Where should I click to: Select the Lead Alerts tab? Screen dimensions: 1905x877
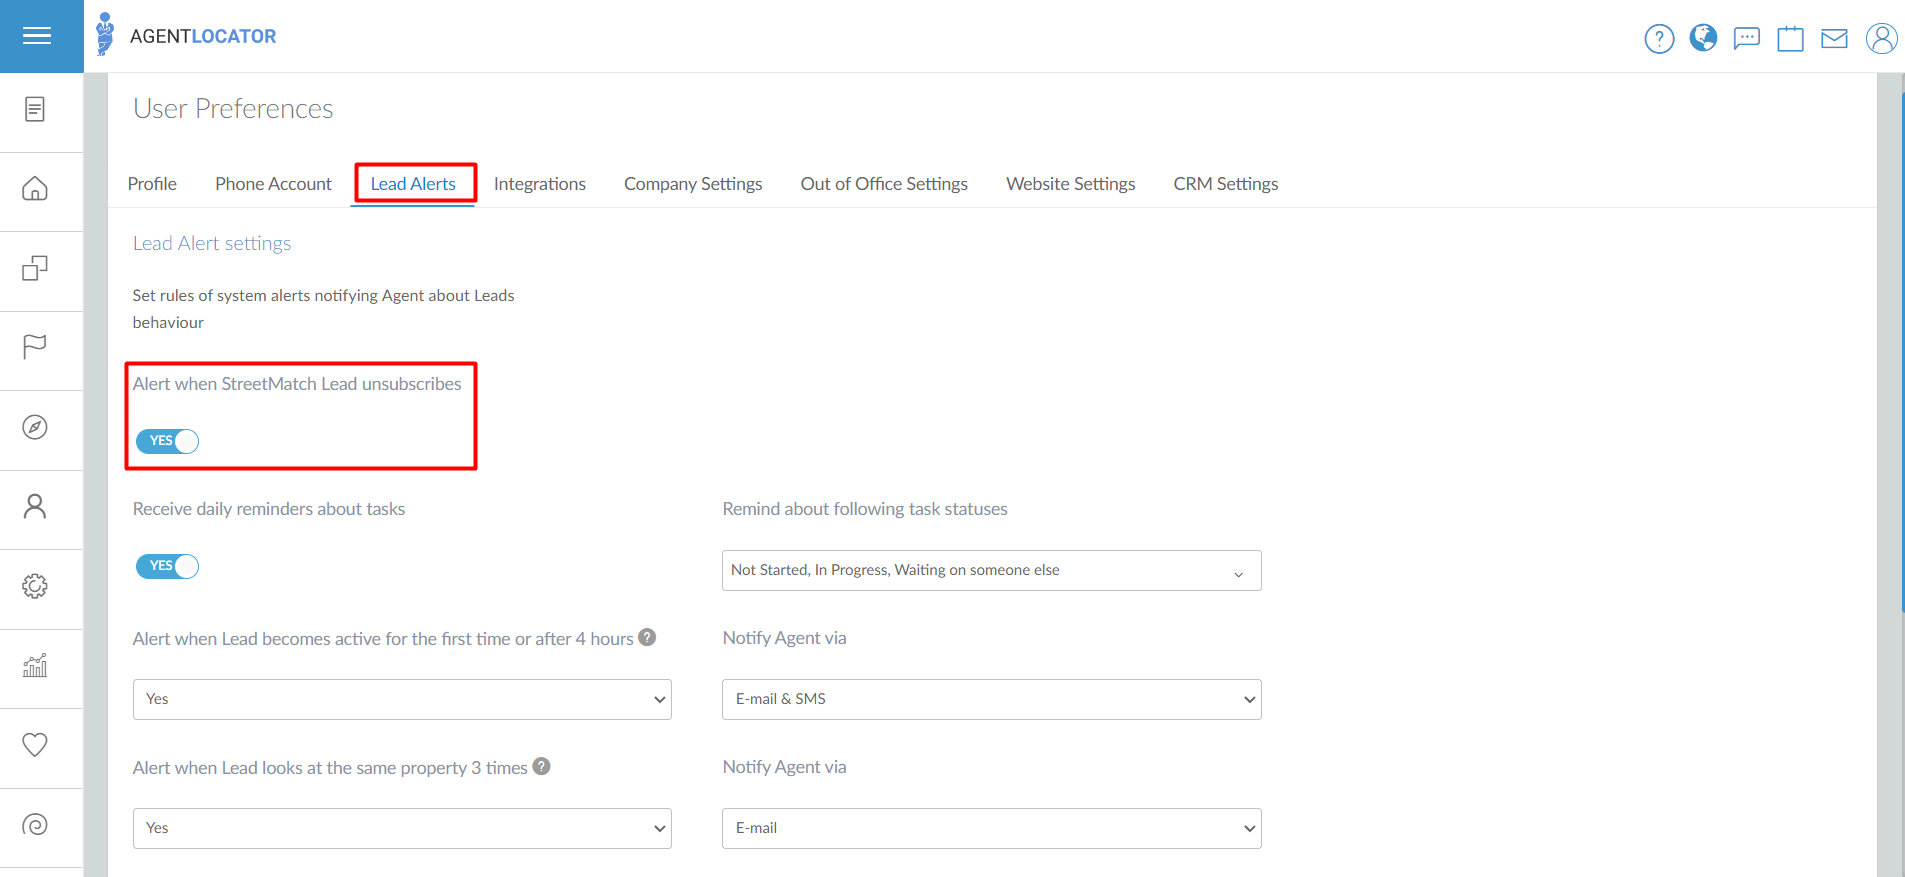coord(413,184)
